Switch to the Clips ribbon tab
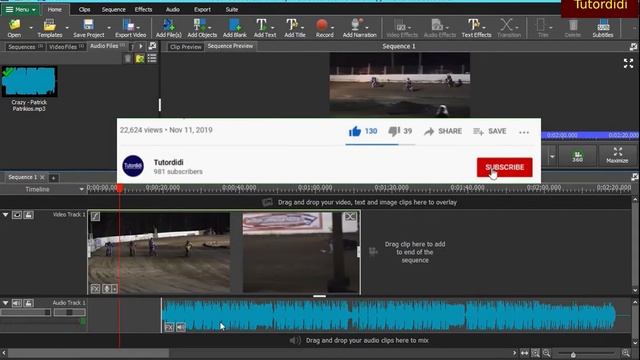Viewport: 640px width, 360px height. (x=84, y=9)
